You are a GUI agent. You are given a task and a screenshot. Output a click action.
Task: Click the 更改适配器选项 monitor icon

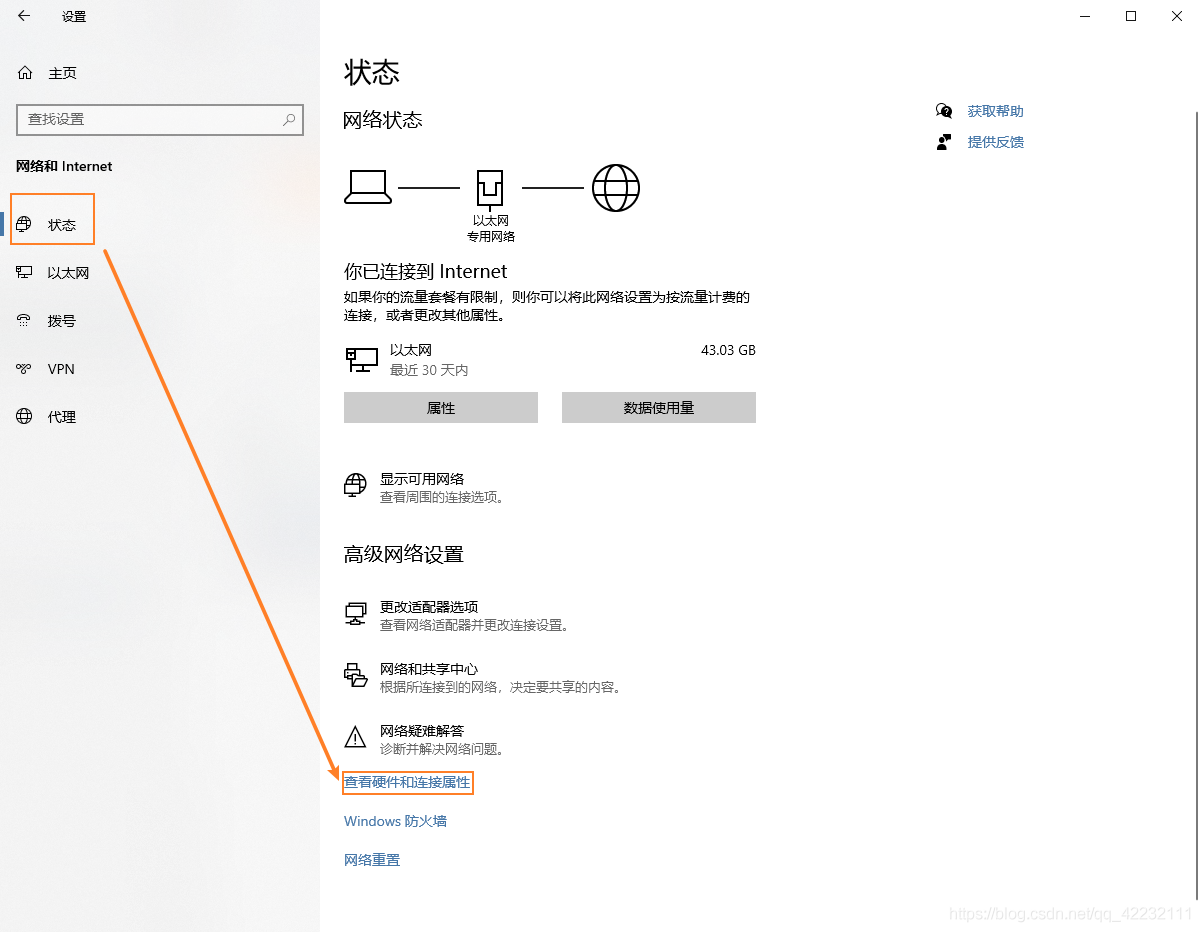click(x=355, y=614)
